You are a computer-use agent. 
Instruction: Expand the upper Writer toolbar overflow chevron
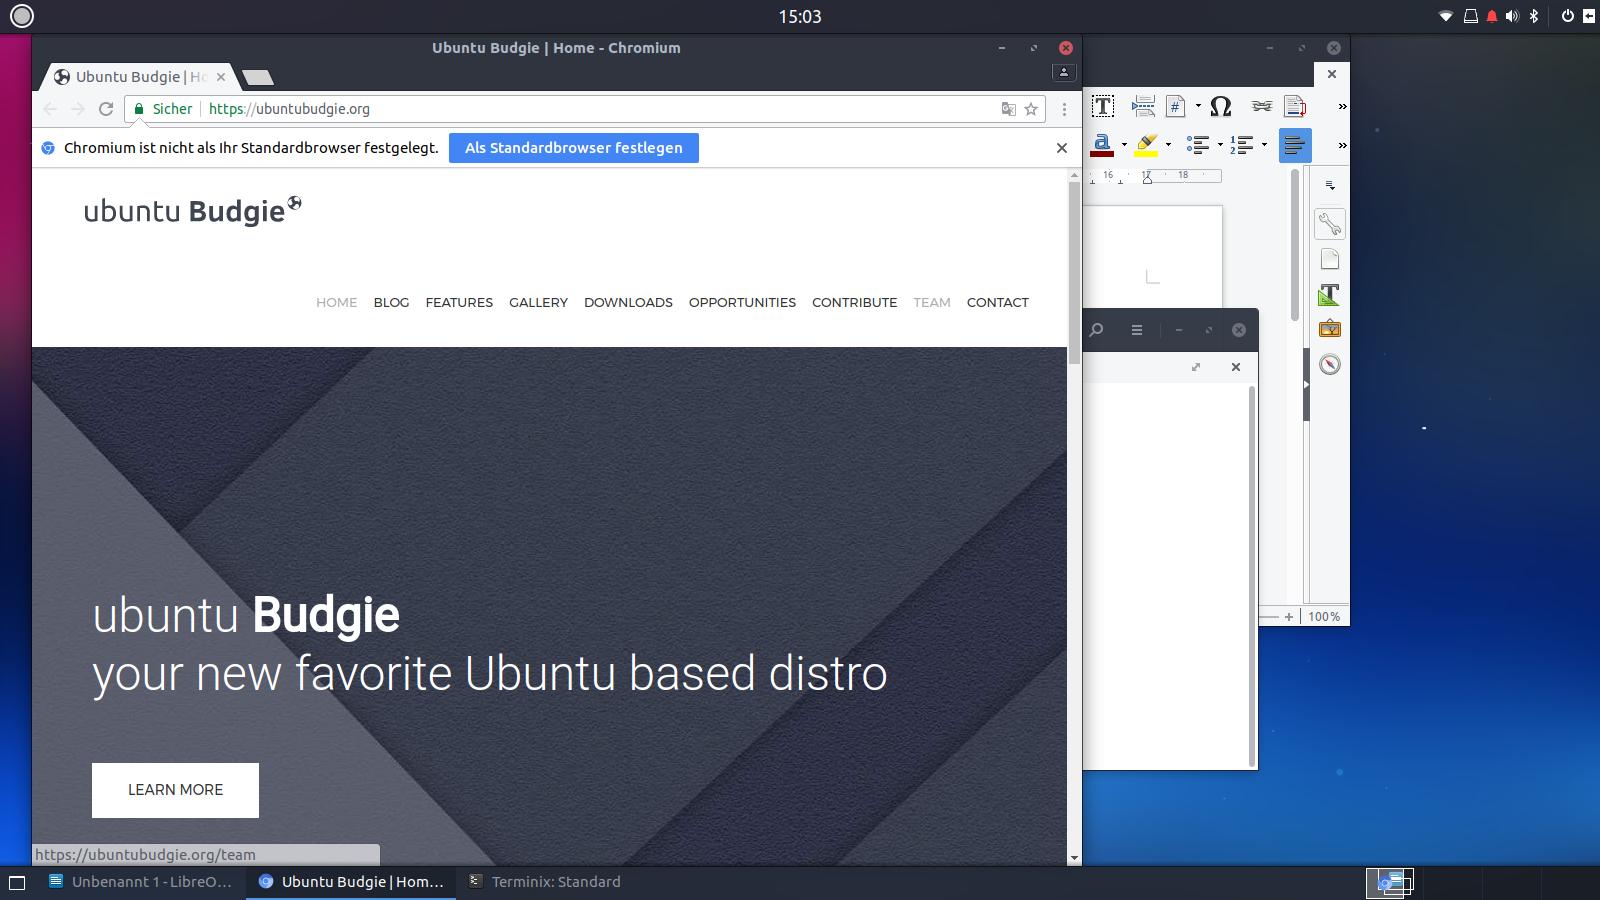tap(1342, 106)
